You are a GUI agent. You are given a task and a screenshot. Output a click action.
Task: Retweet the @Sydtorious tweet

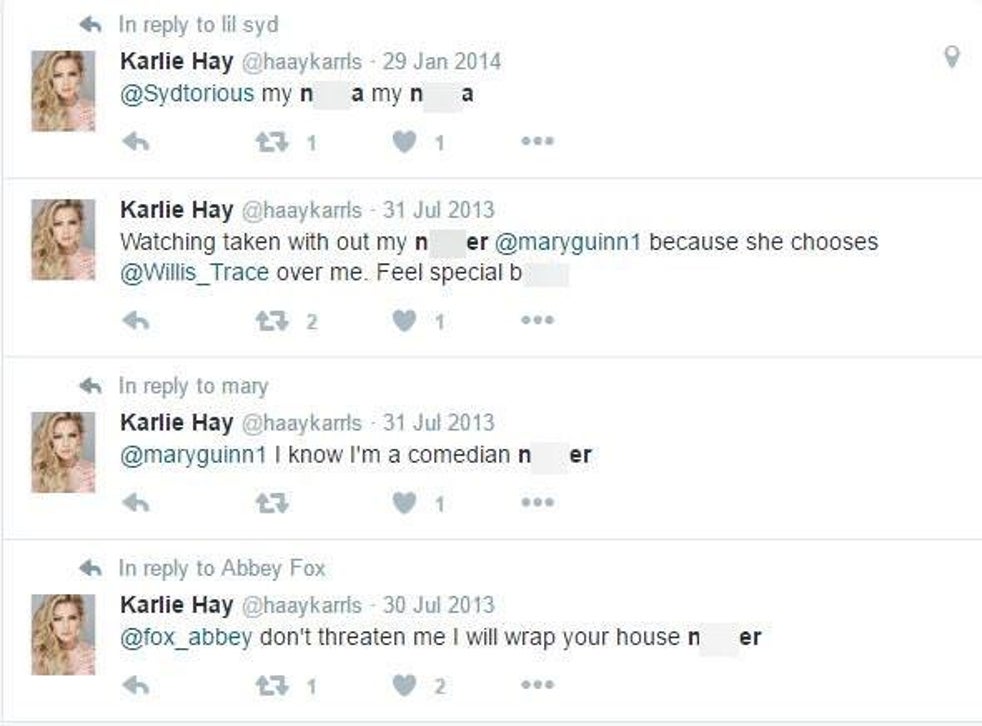tap(269, 142)
